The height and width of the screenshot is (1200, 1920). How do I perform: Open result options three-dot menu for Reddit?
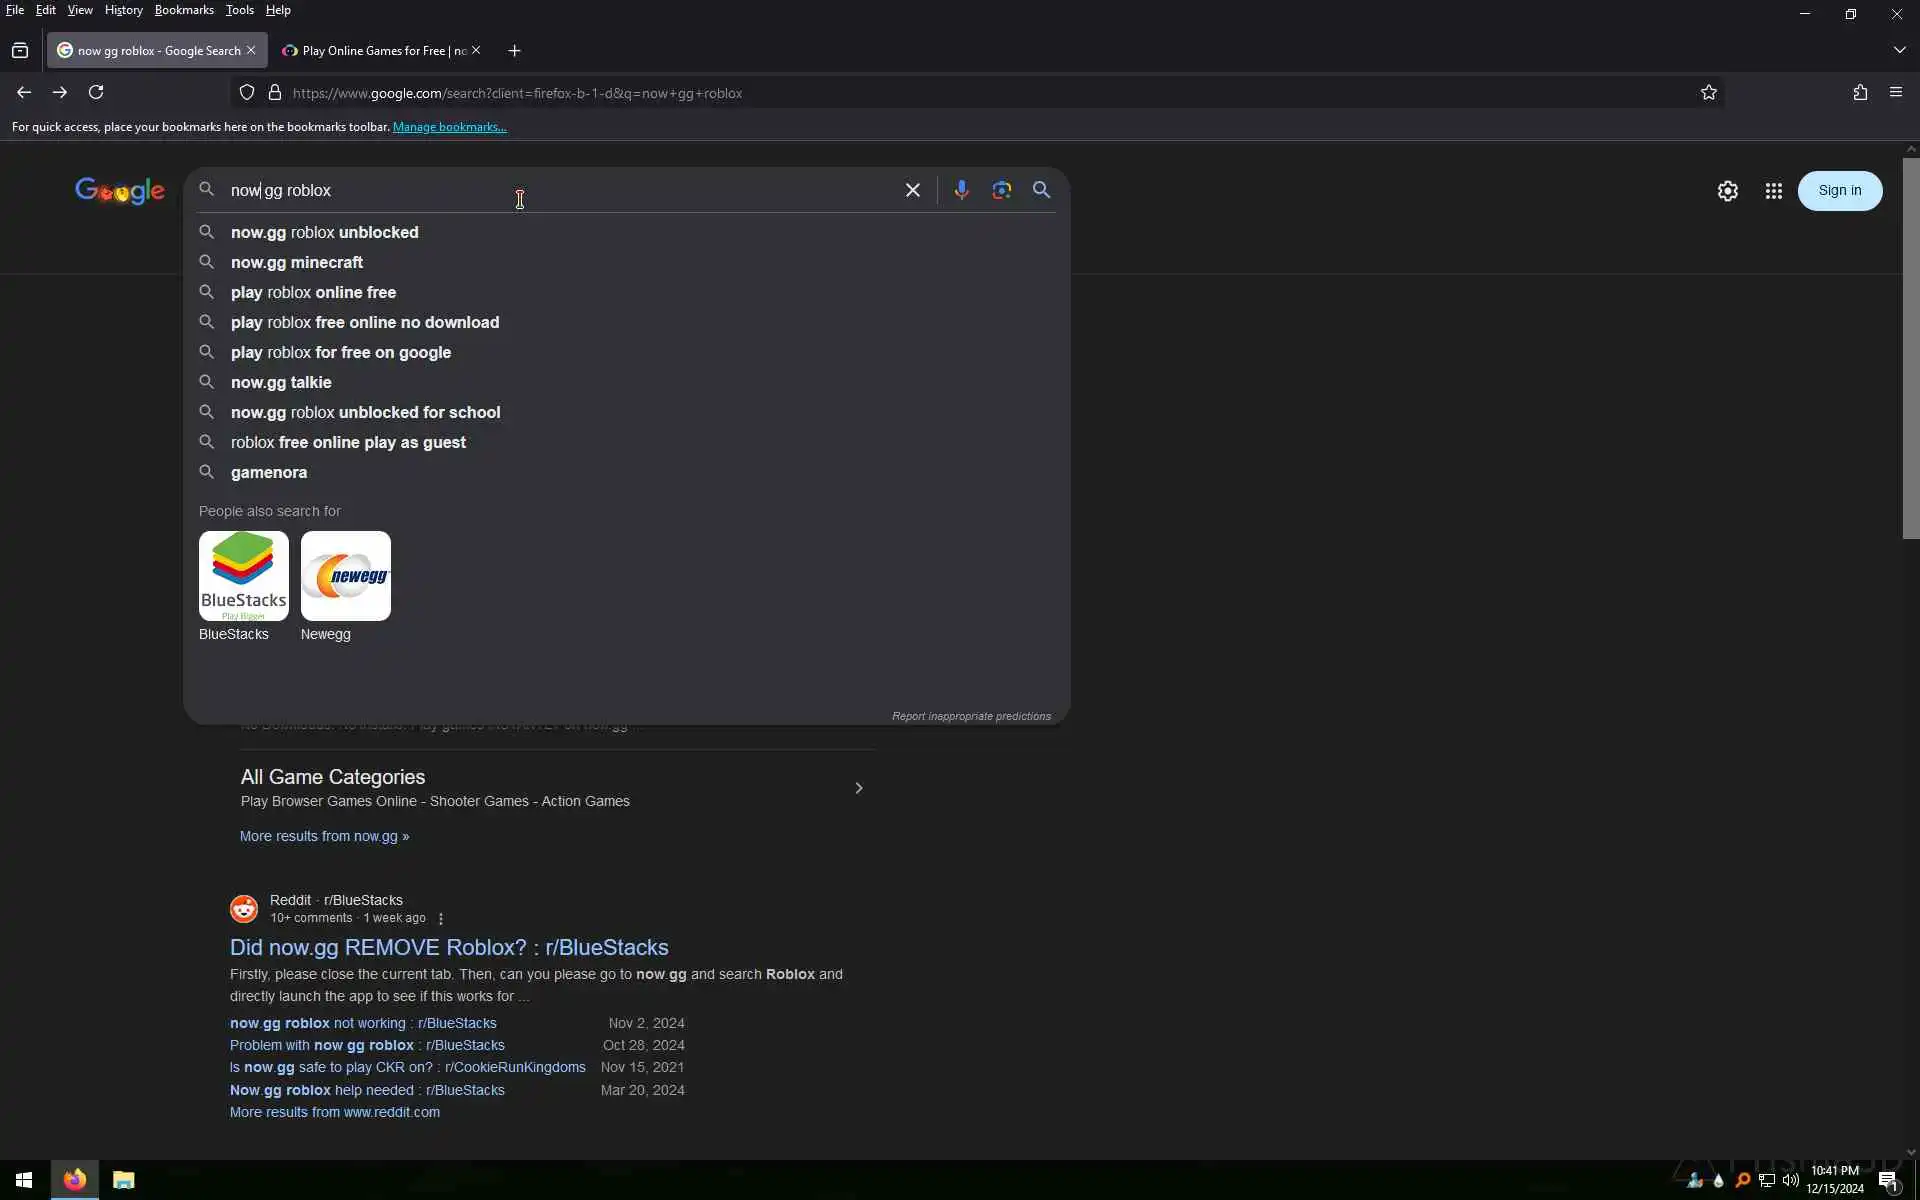click(441, 918)
